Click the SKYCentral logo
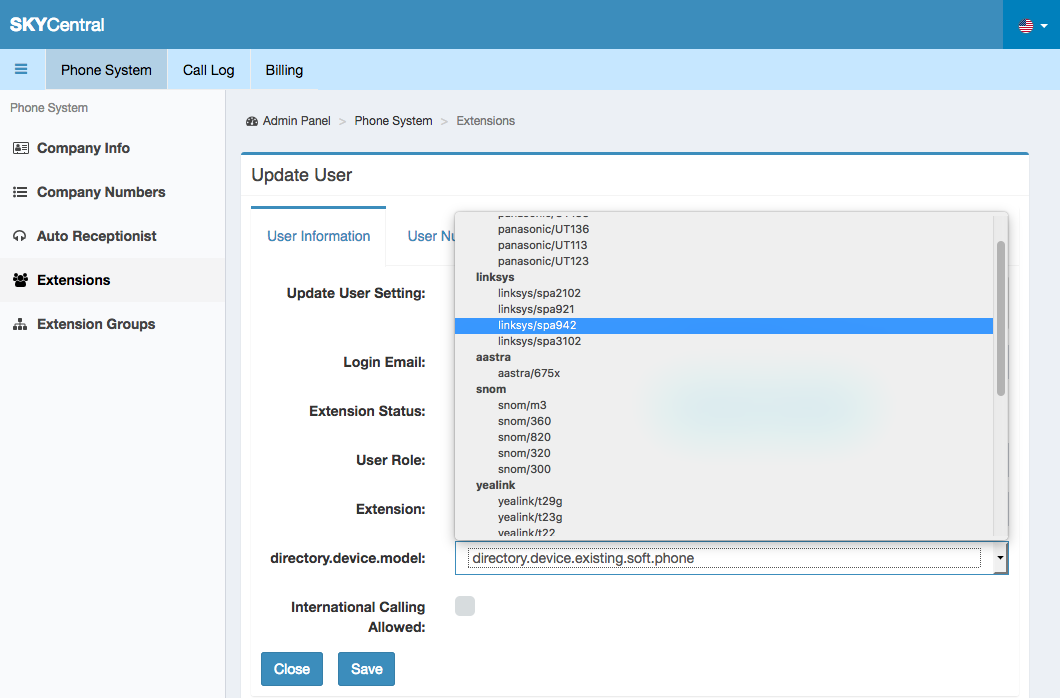This screenshot has height=698, width=1060. tap(57, 25)
